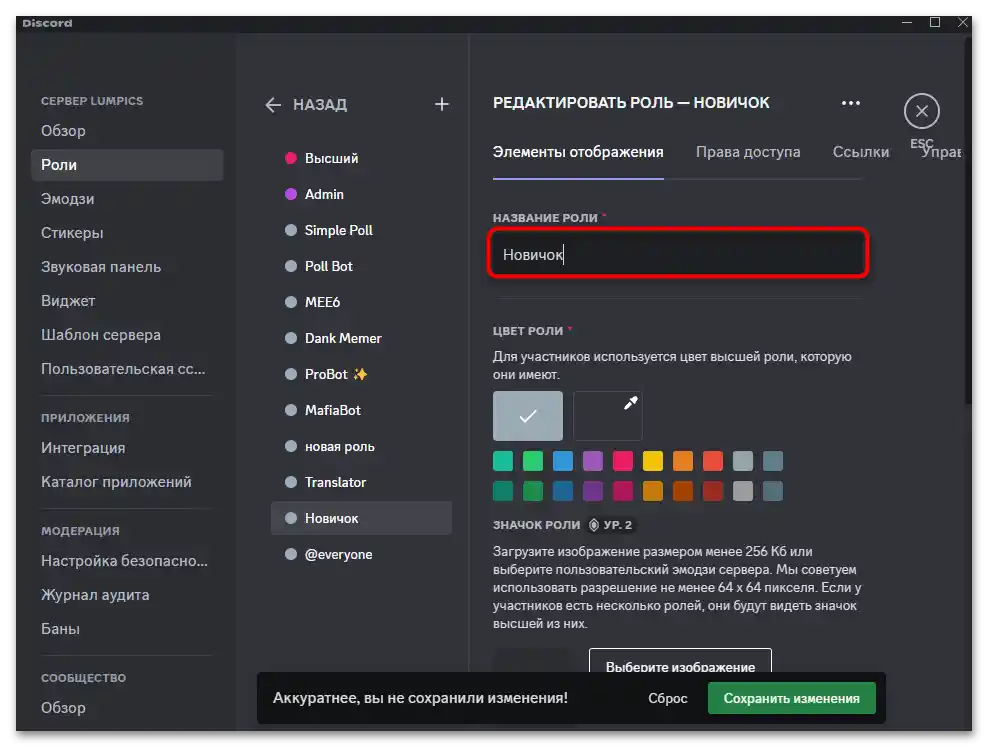
Task: Close settings with the ESC circle button
Action: 921,111
